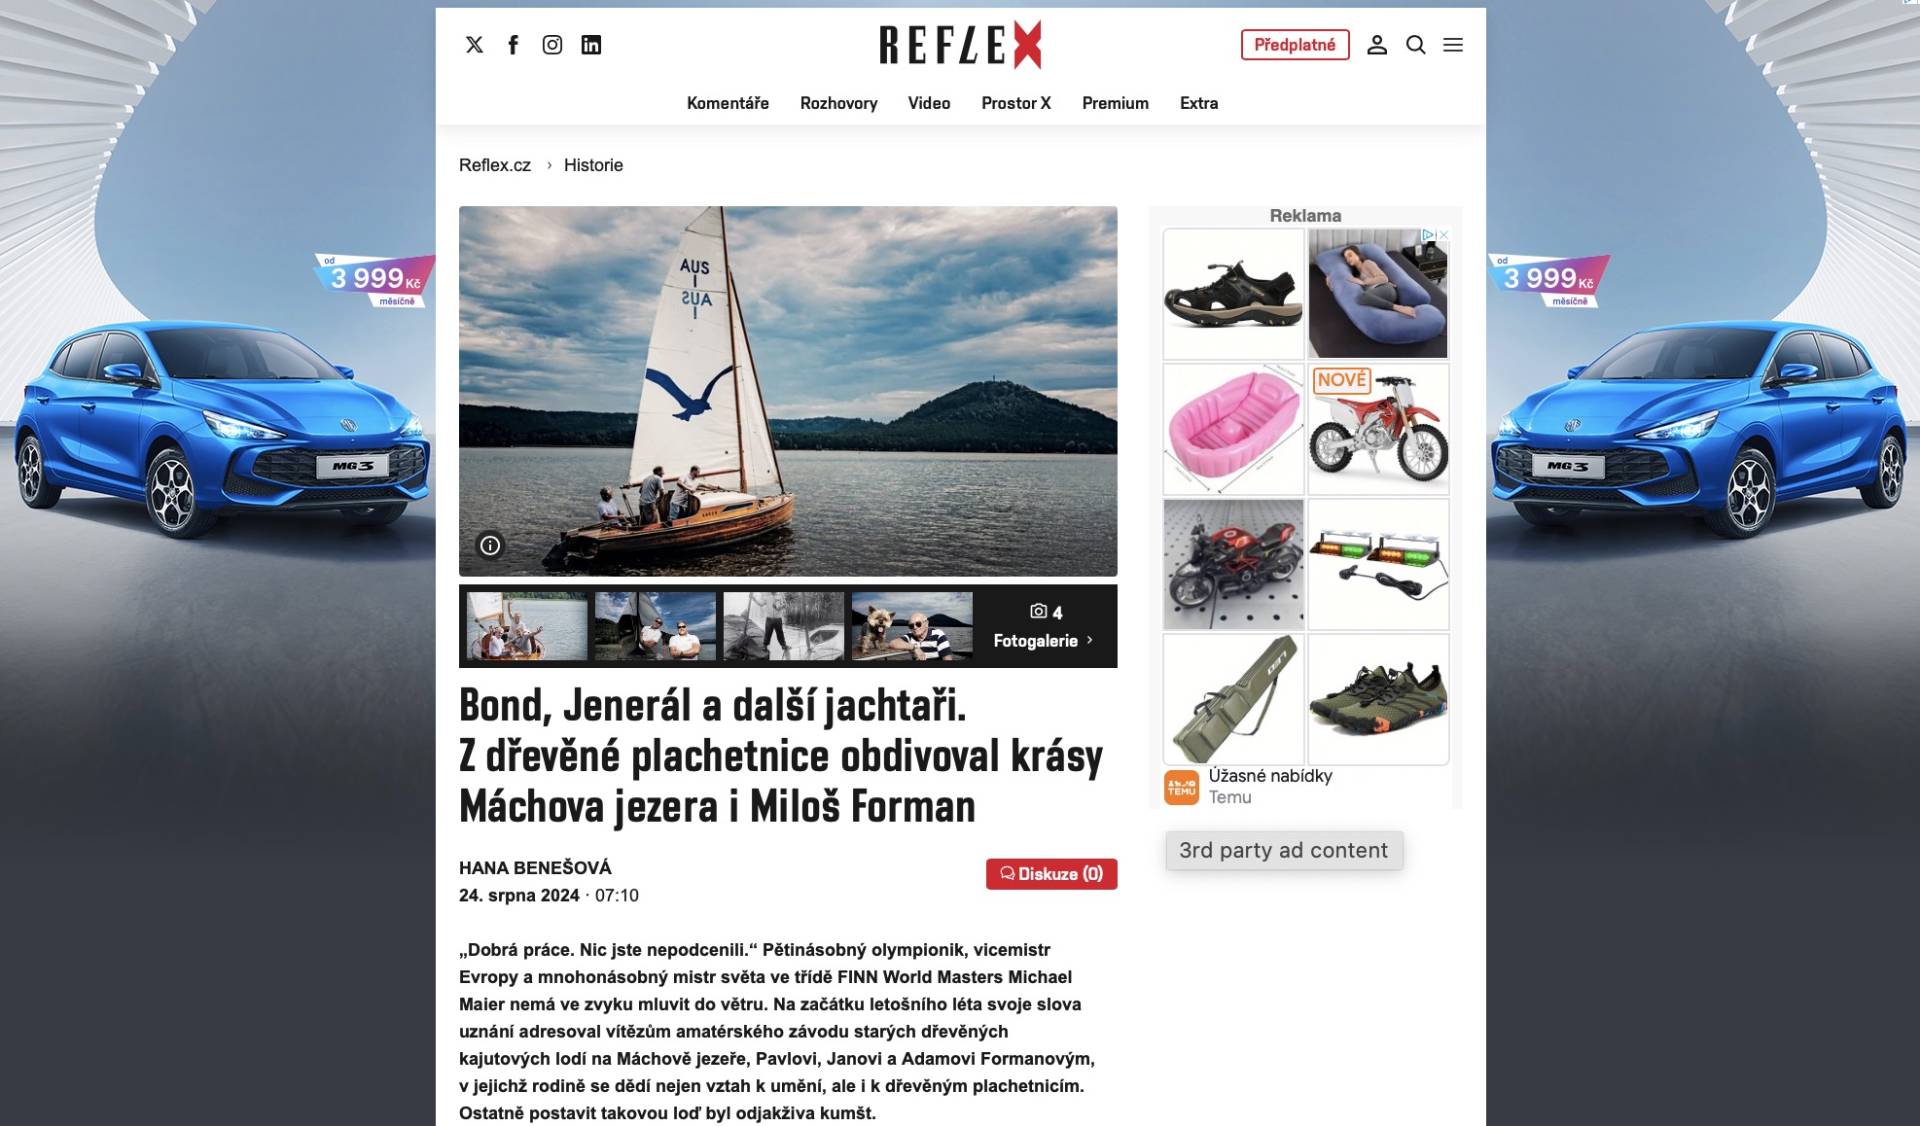Open the Facebook icon in header

tap(513, 44)
